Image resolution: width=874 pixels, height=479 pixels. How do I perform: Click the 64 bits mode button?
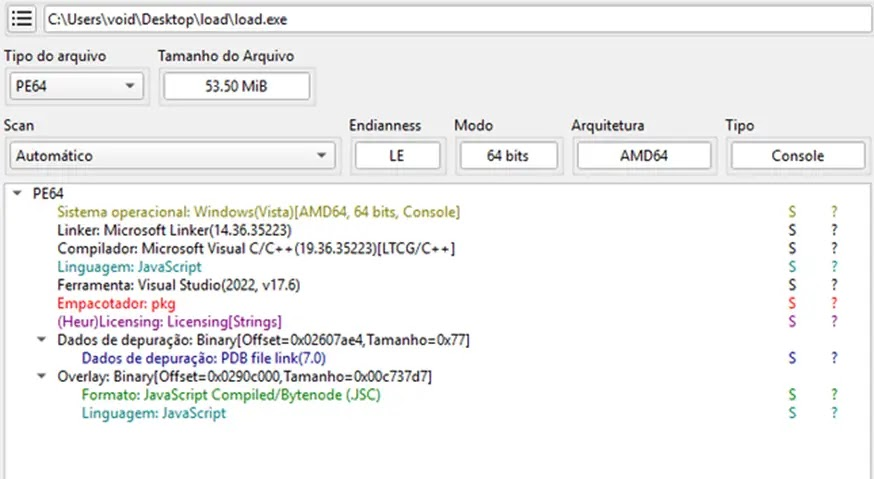509,156
